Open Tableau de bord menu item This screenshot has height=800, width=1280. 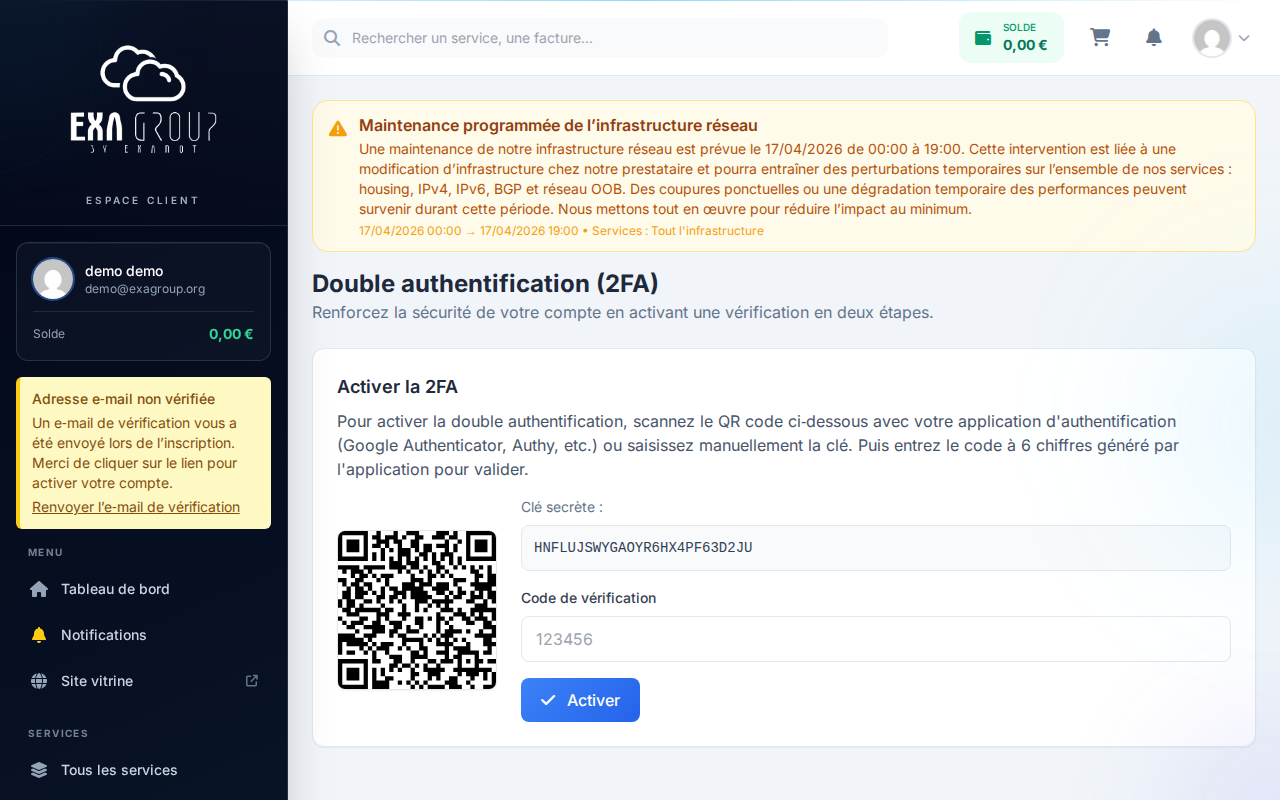point(144,589)
